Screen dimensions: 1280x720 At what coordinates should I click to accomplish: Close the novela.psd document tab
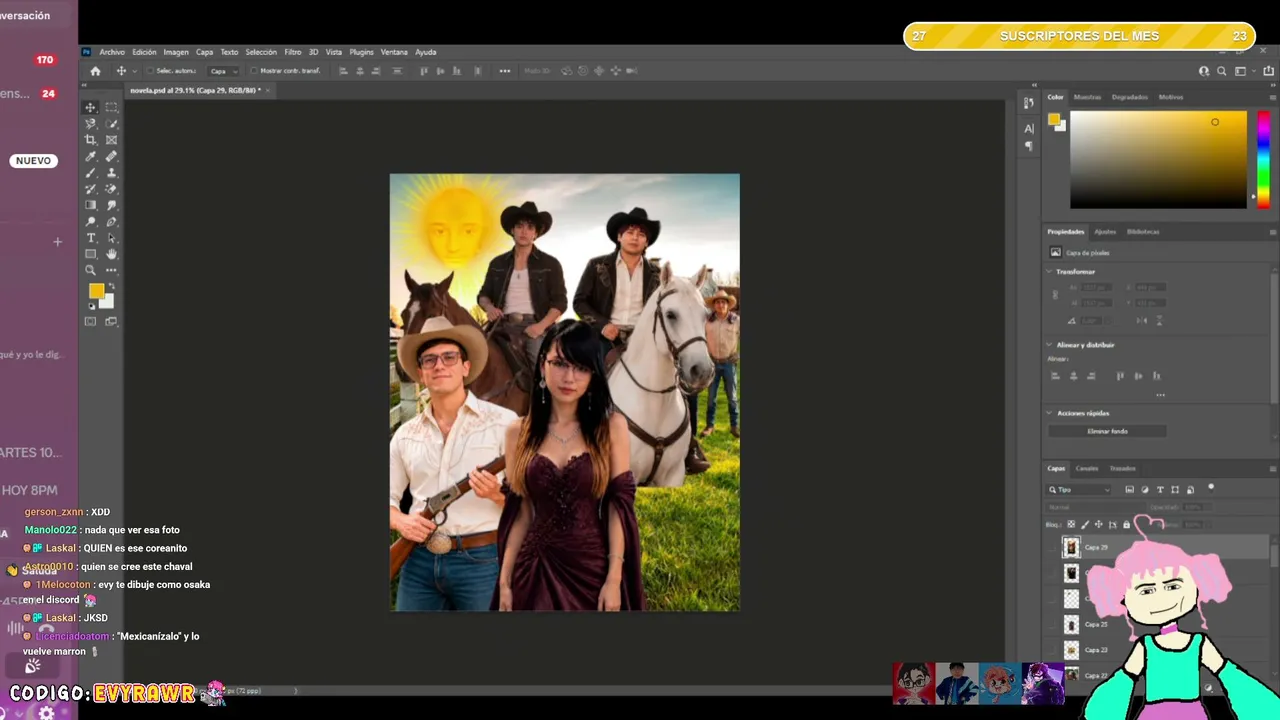click(x=267, y=90)
